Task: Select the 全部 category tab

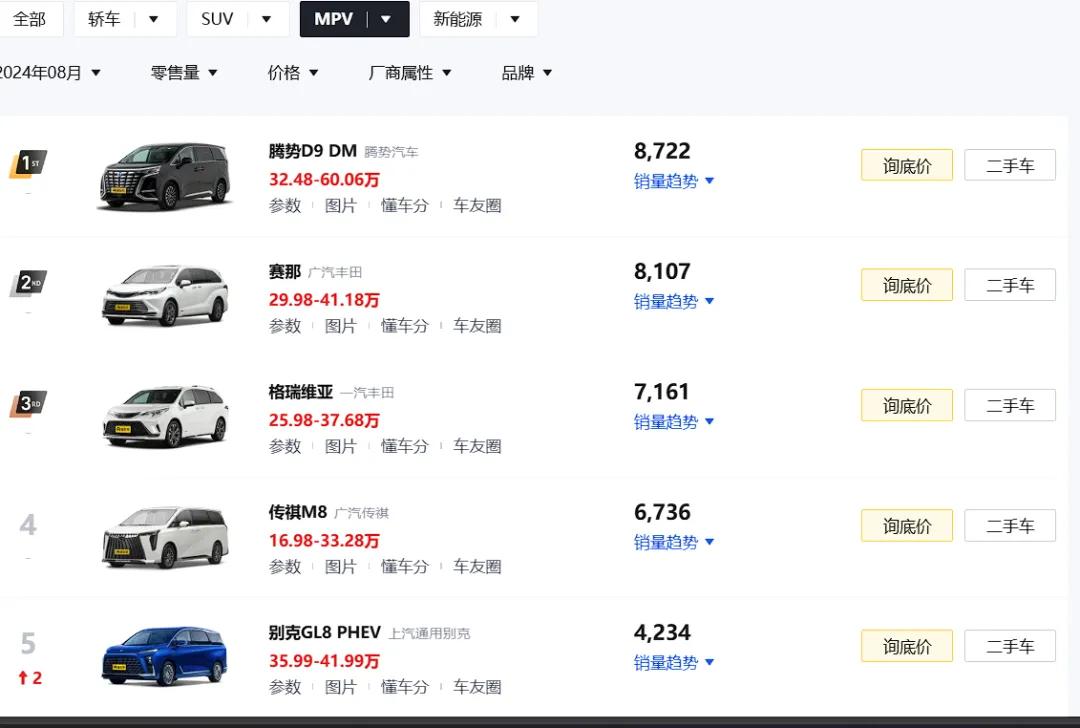Action: click(x=30, y=19)
